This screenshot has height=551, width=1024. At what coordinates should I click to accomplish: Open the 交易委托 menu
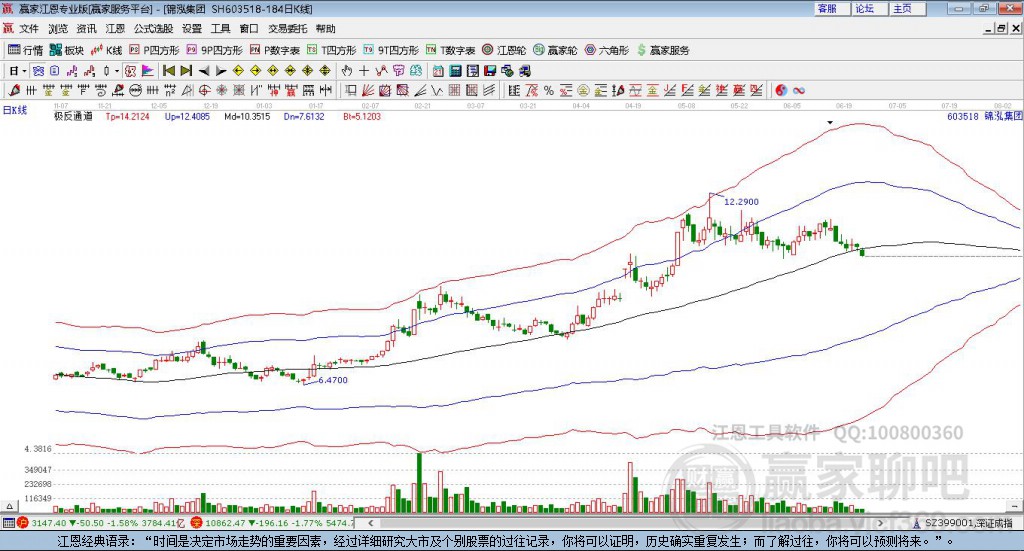pos(287,29)
